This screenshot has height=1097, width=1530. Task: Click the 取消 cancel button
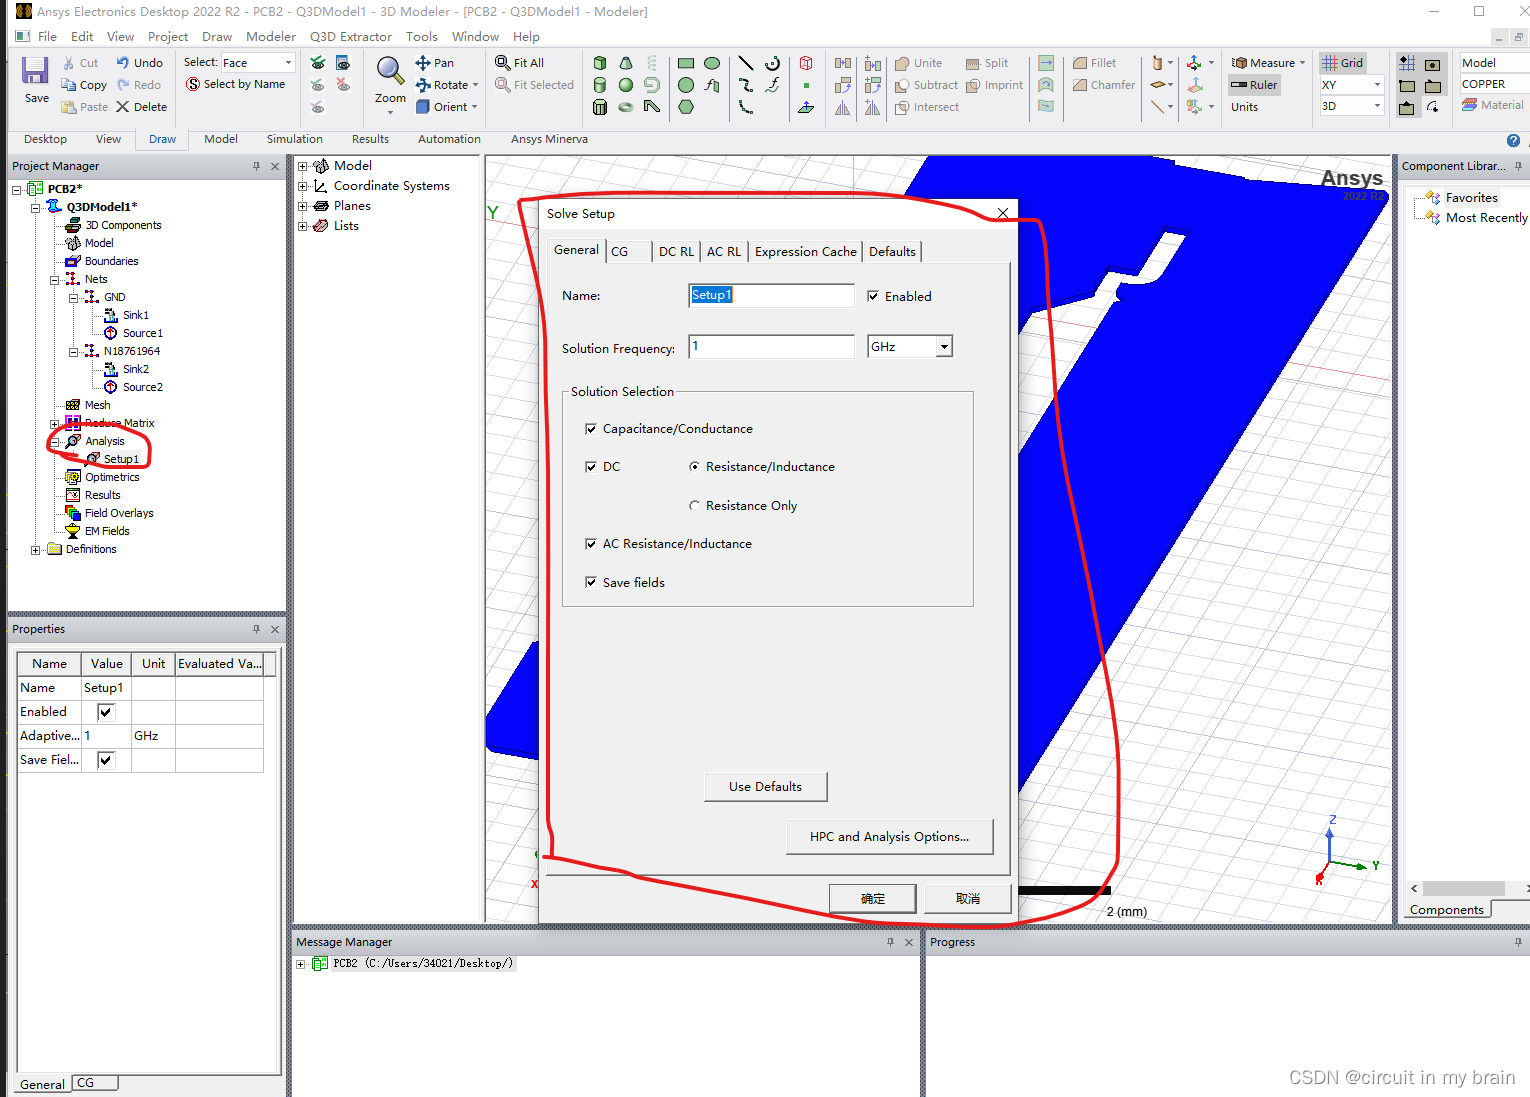[x=968, y=898]
